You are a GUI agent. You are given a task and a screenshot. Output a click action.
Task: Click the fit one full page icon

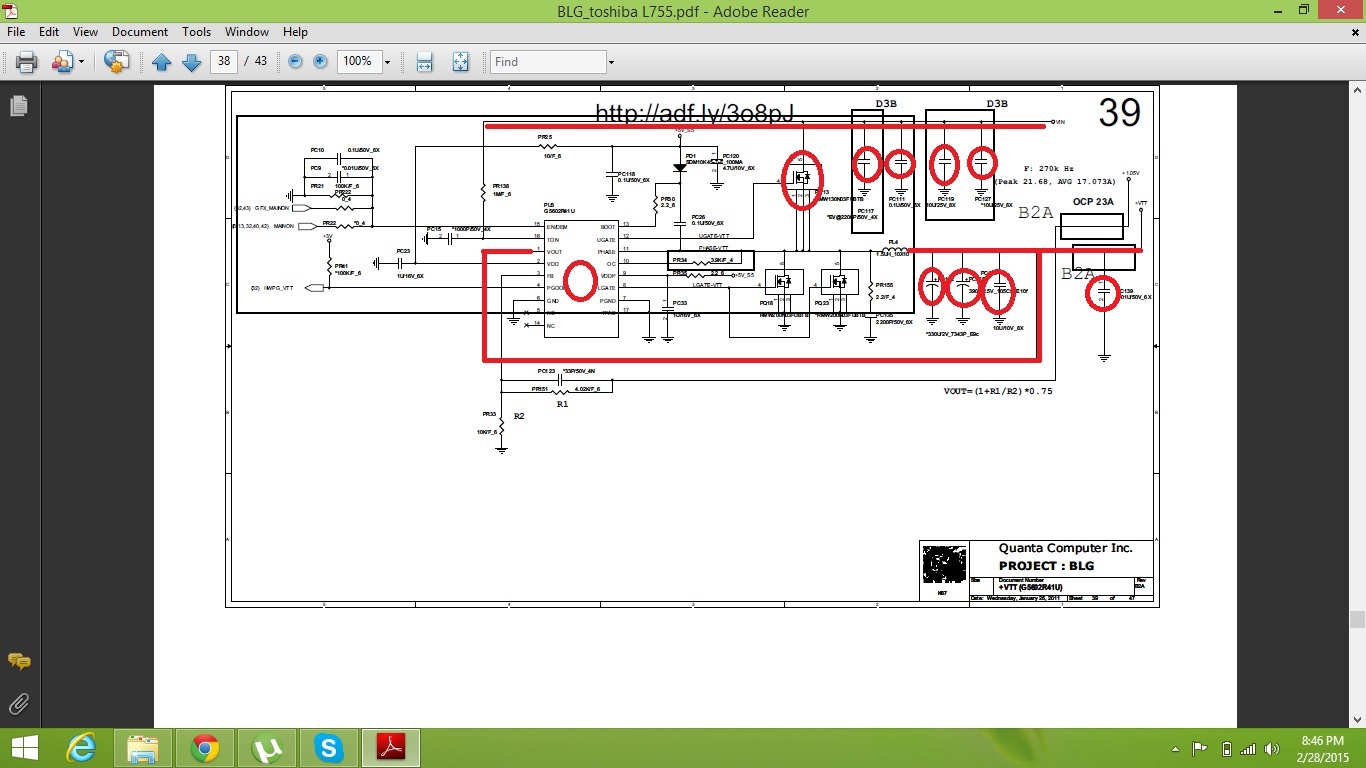460,62
